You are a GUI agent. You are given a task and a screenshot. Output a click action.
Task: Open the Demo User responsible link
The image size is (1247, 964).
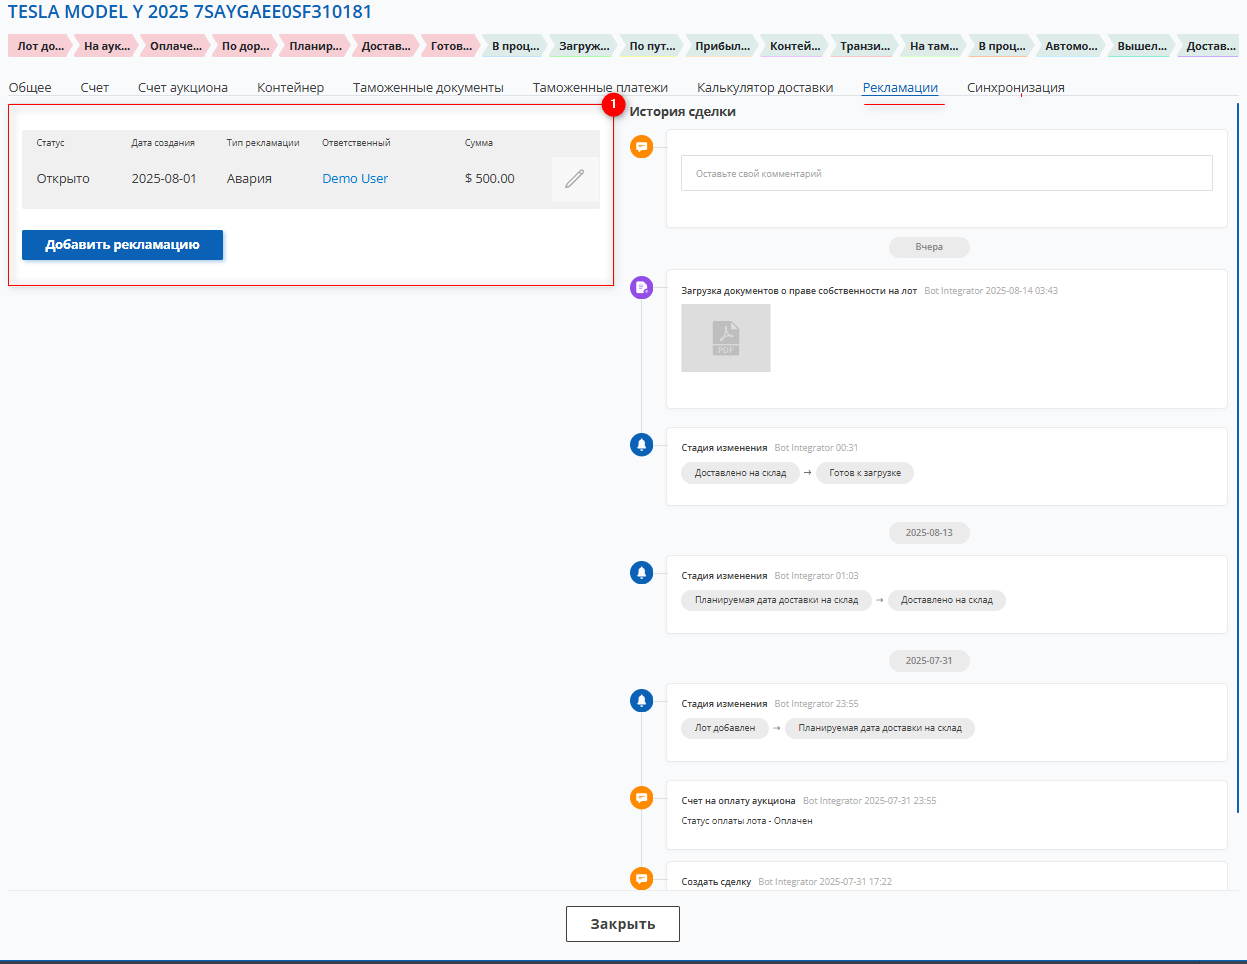(355, 179)
